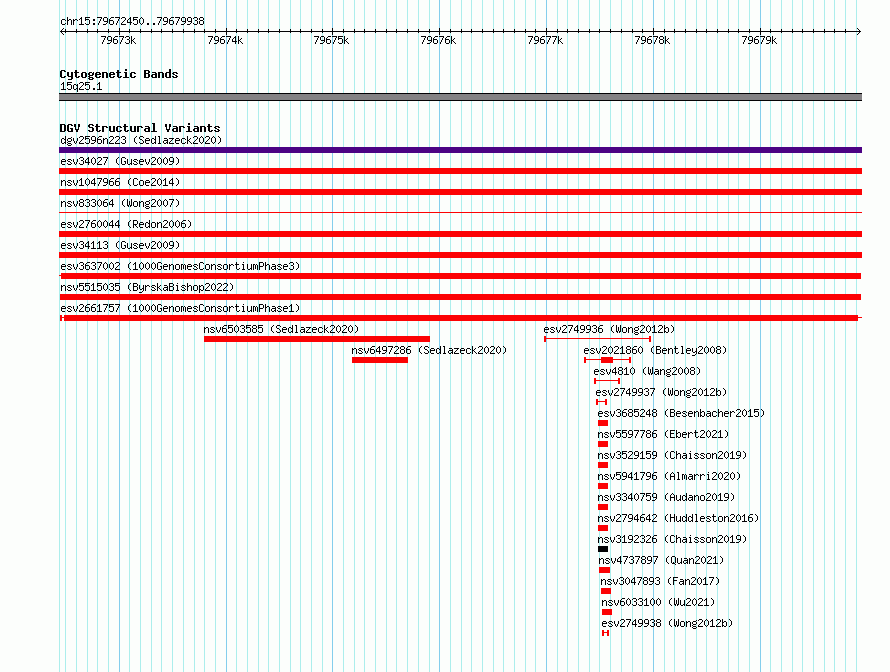Click the 79676k ruler tick mark
The width and height of the screenshot is (890, 672).
(x=439, y=31)
